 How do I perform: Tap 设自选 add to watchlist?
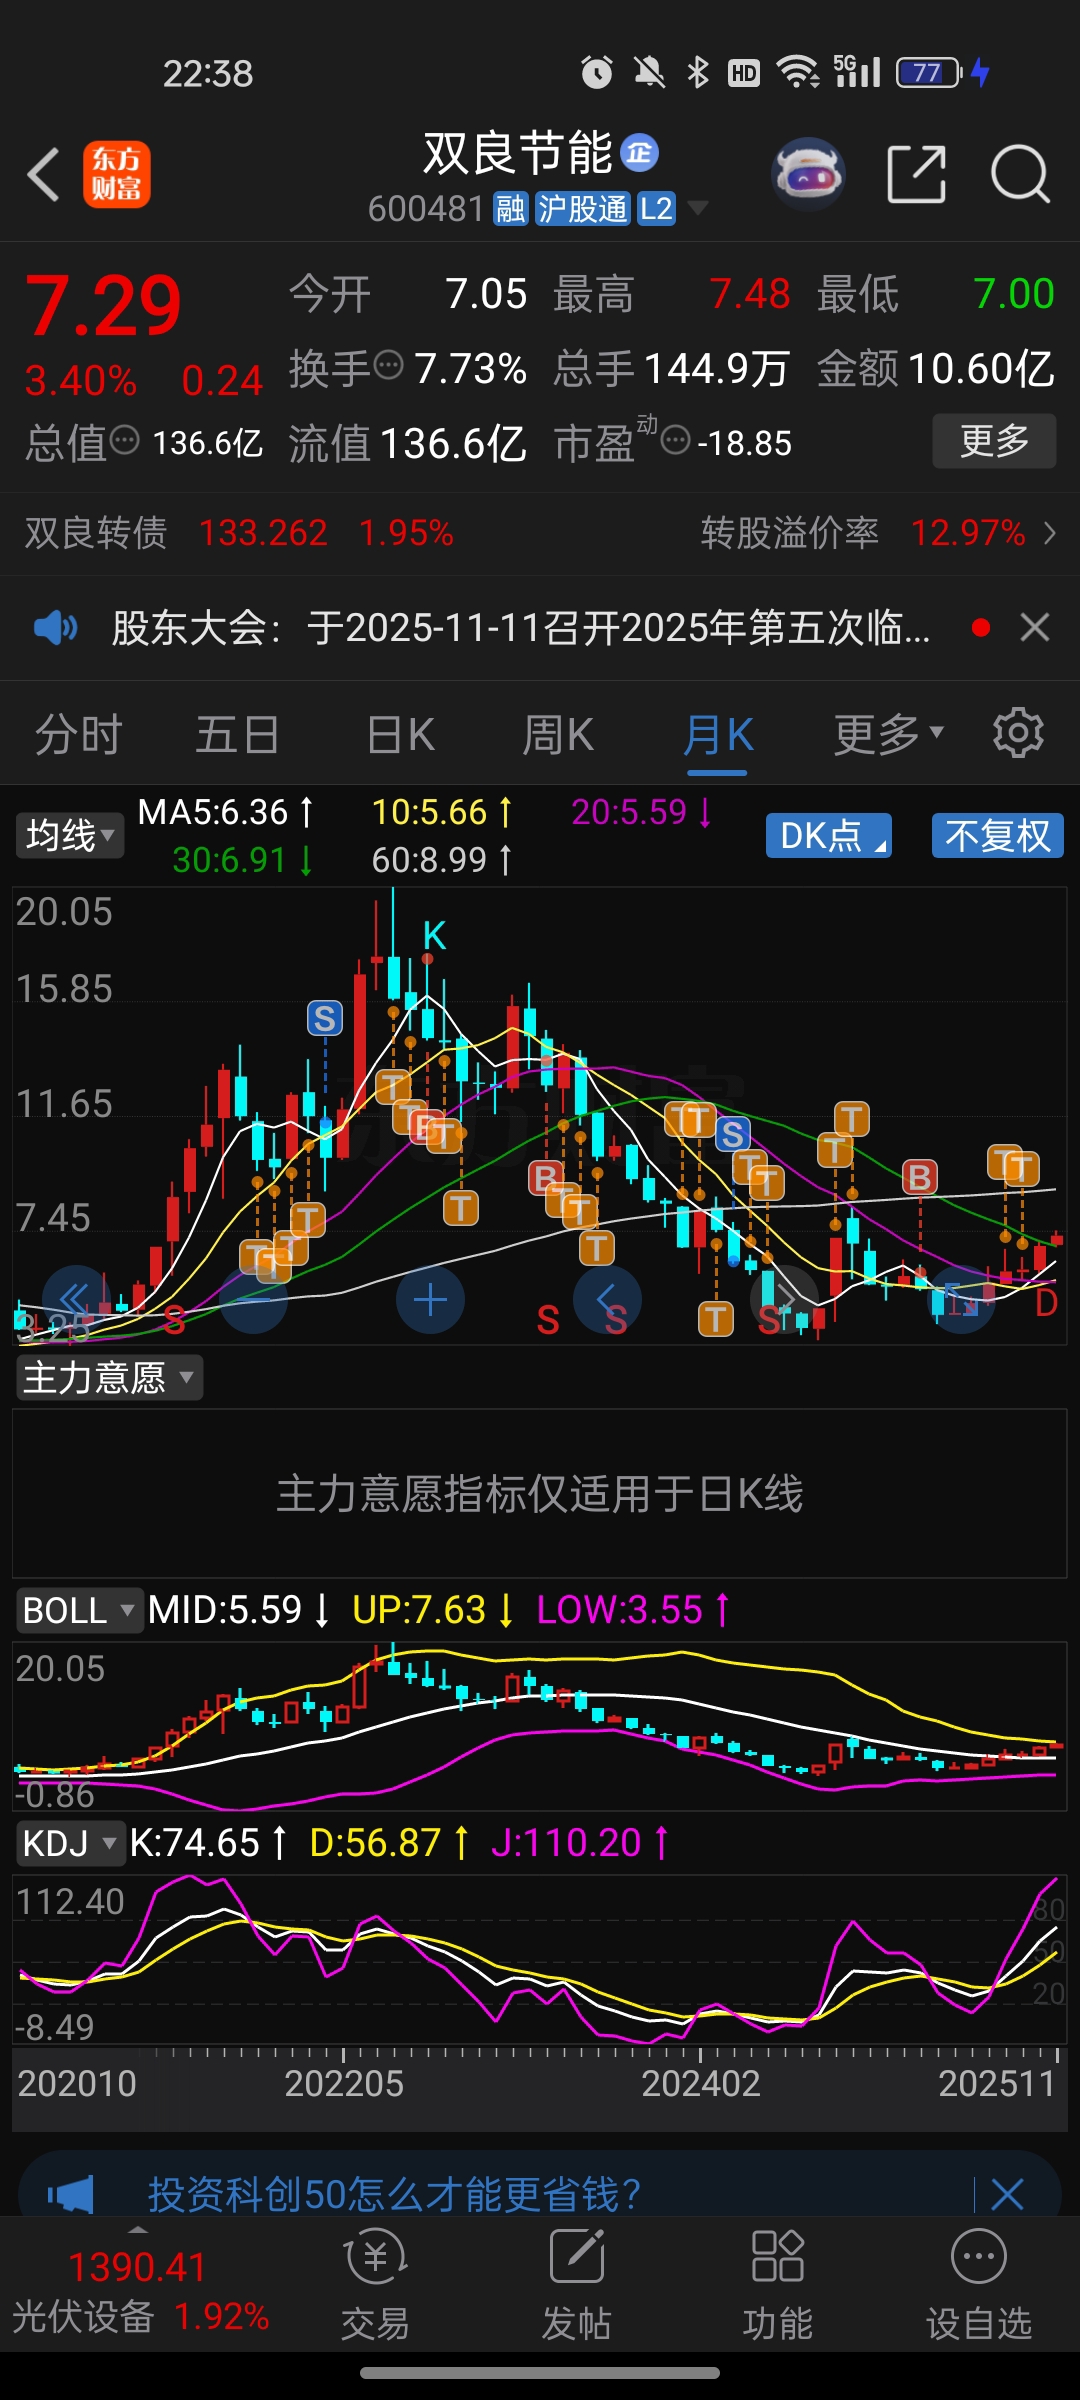[x=978, y=2286]
